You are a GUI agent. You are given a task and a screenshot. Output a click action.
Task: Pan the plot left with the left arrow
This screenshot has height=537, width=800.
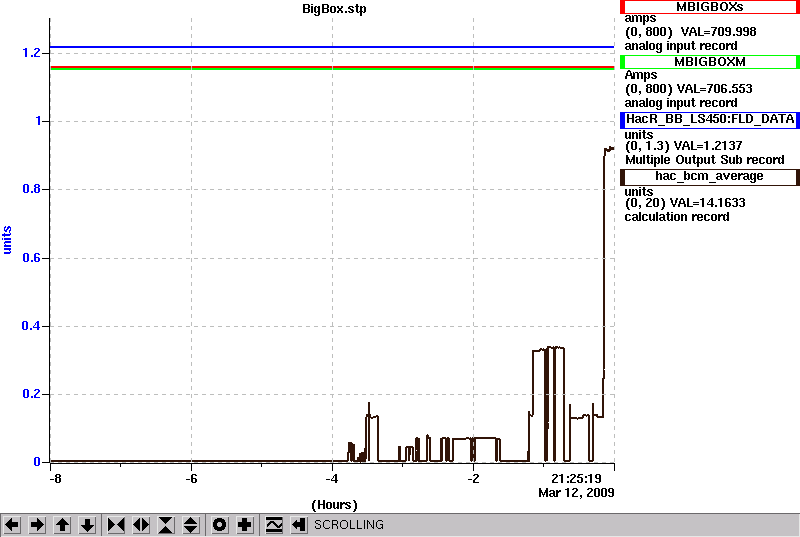[x=12, y=525]
